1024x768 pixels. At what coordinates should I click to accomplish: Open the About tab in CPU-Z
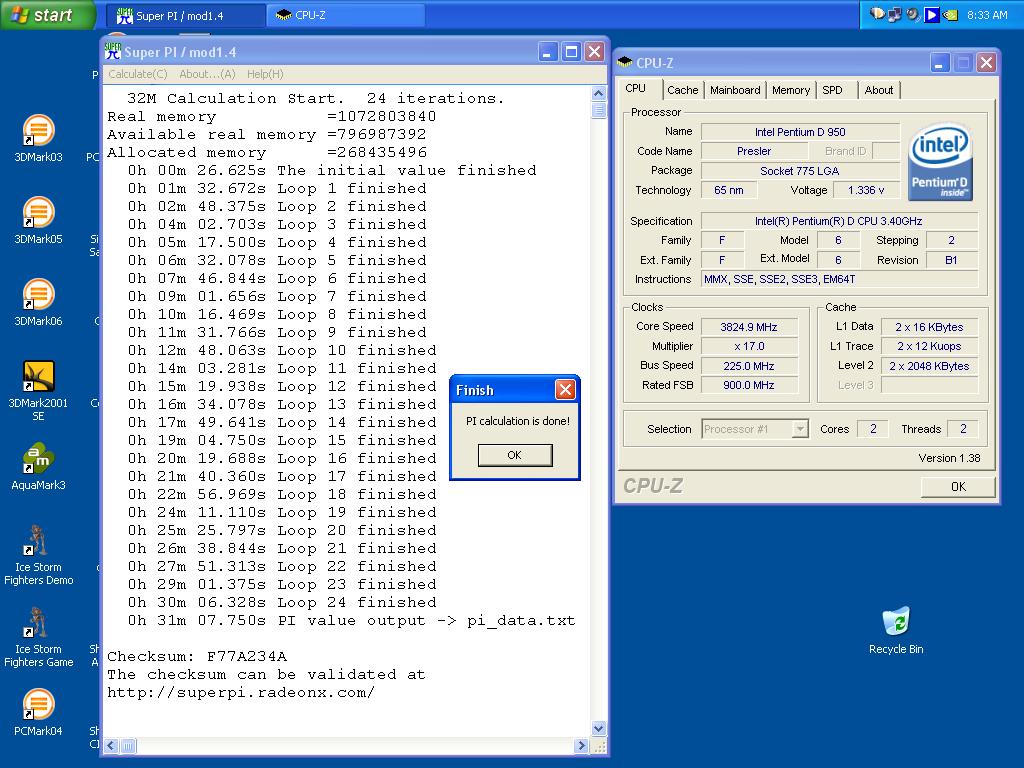pos(878,90)
